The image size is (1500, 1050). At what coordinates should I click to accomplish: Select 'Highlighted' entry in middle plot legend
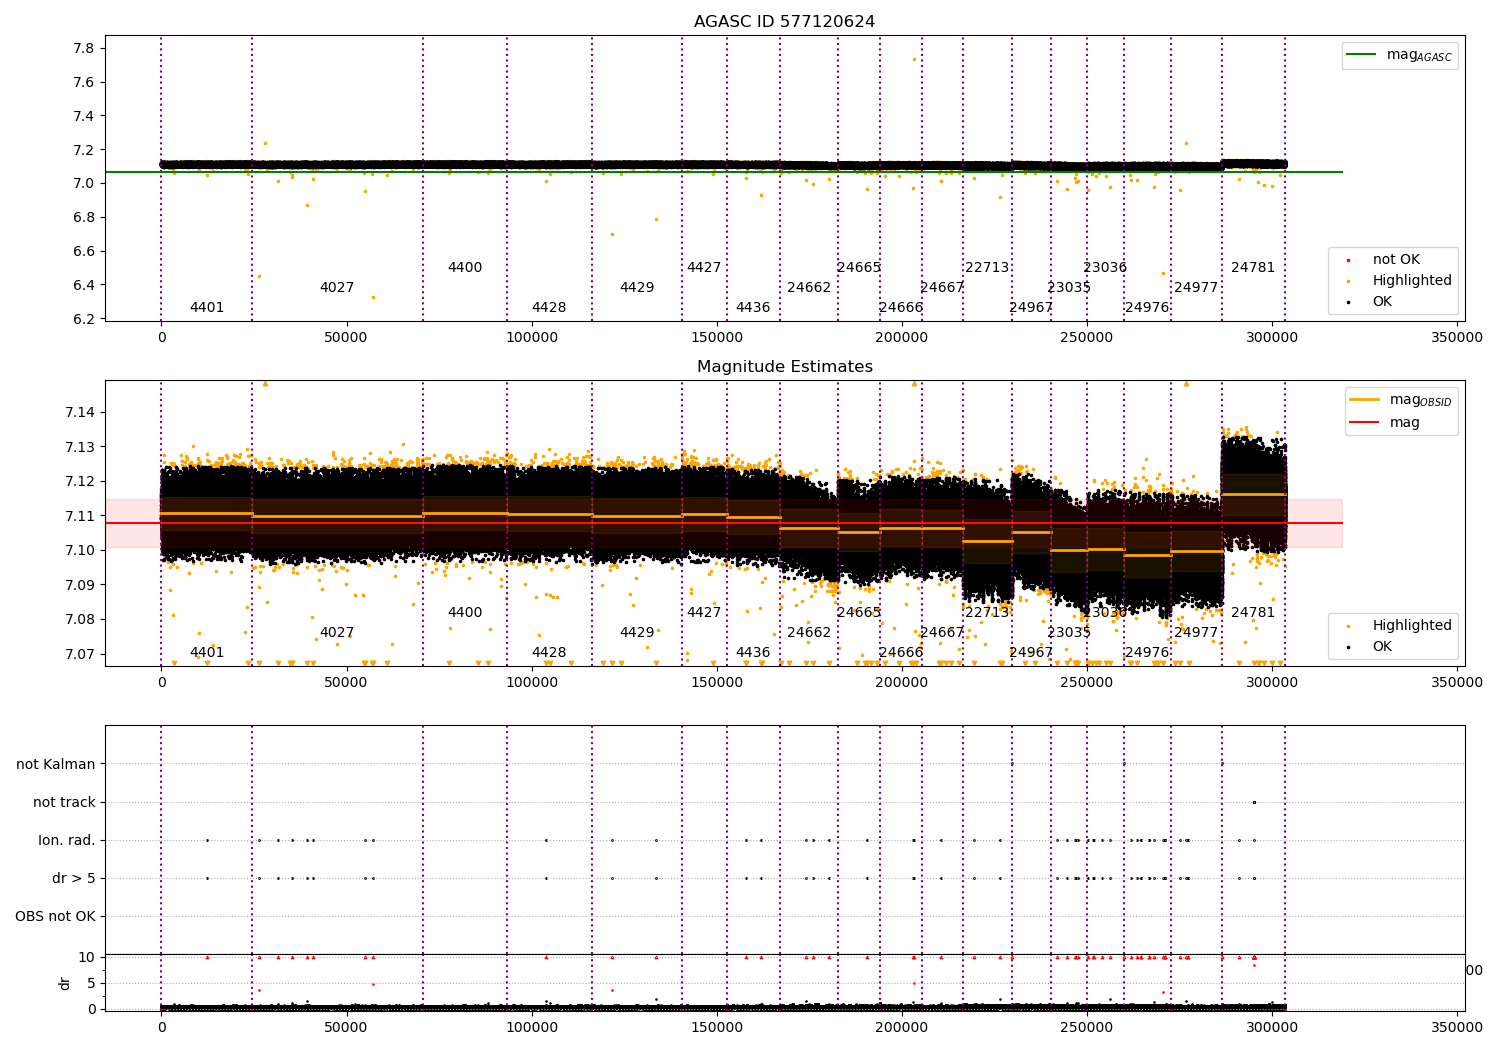tap(1412, 626)
